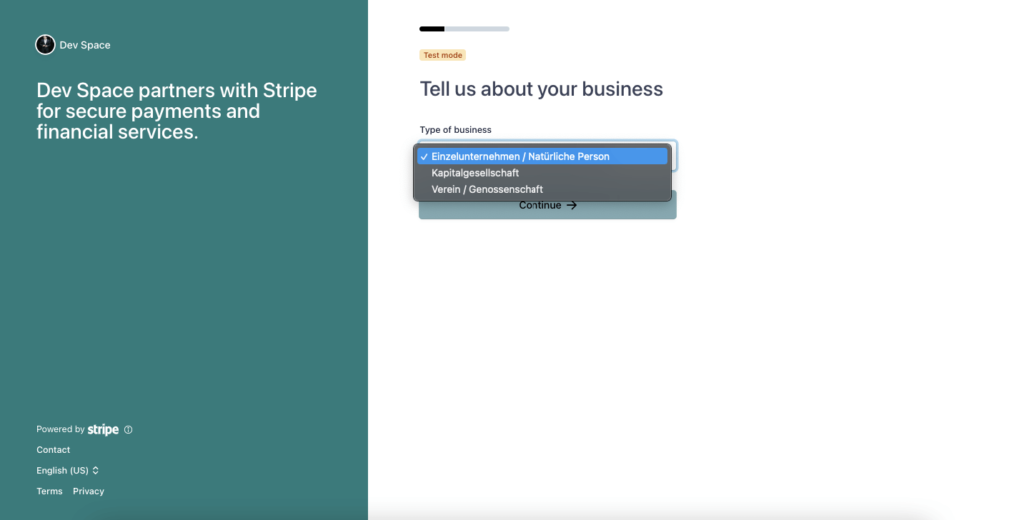This screenshot has height=520, width=1024.
Task: Click the Type of business label
Action: pos(455,129)
